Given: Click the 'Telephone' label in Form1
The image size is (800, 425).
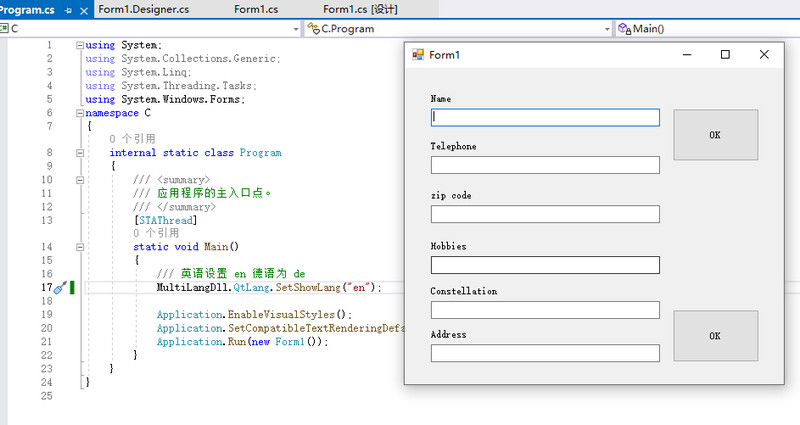Looking at the screenshot, I should 454,146.
